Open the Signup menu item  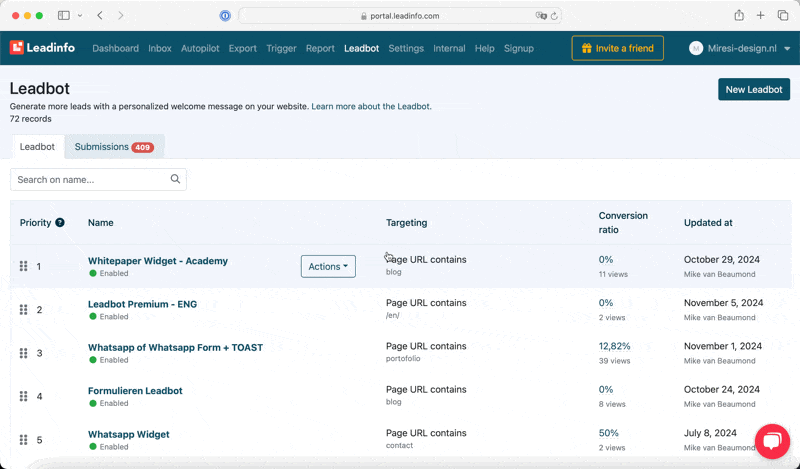(x=519, y=48)
